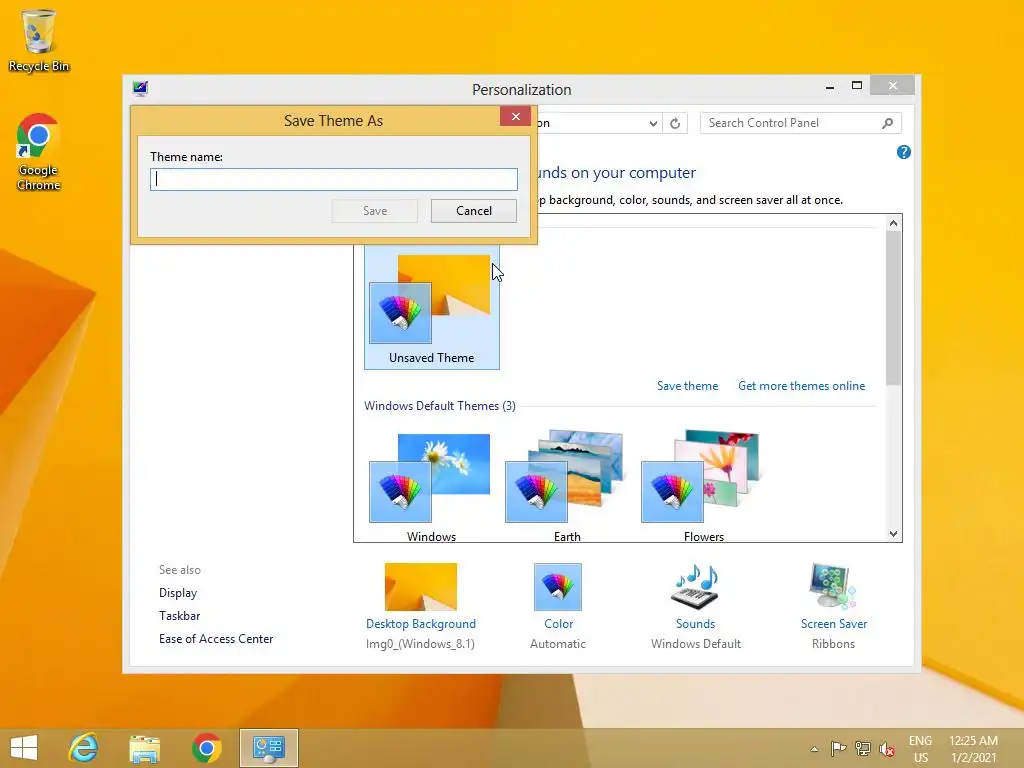This screenshot has height=768, width=1024.
Task: Click the Screen Saver link text
Action: coord(834,624)
